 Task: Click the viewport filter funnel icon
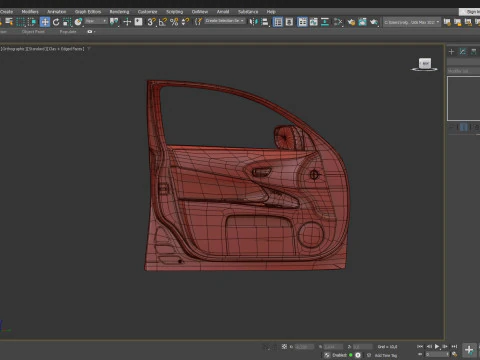(x=89, y=49)
